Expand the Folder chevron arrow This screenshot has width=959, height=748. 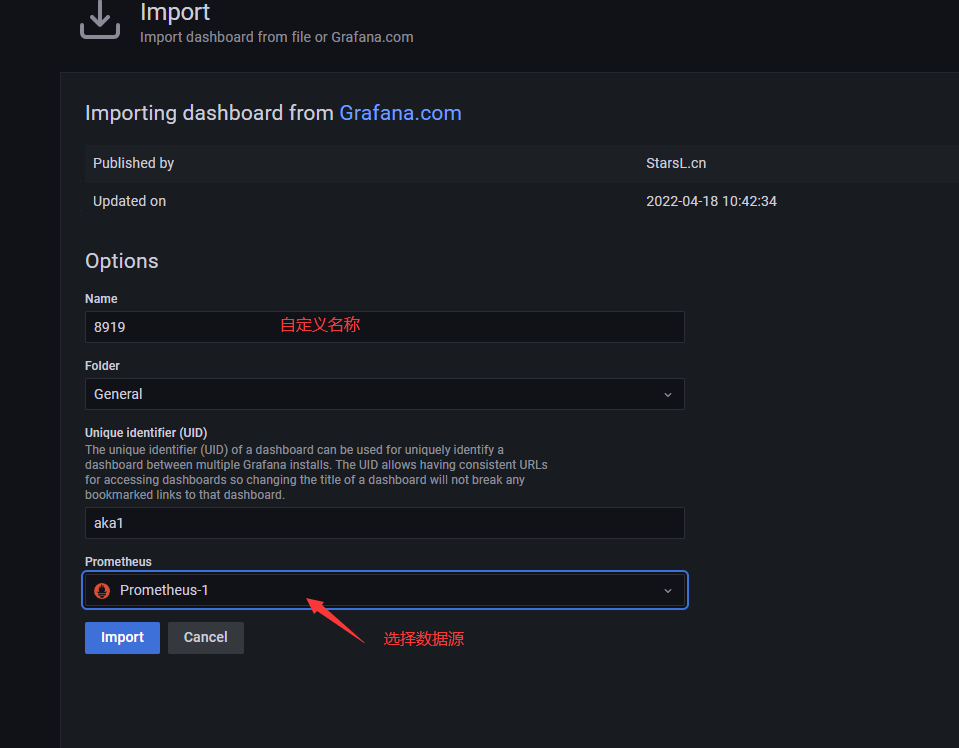coord(668,395)
